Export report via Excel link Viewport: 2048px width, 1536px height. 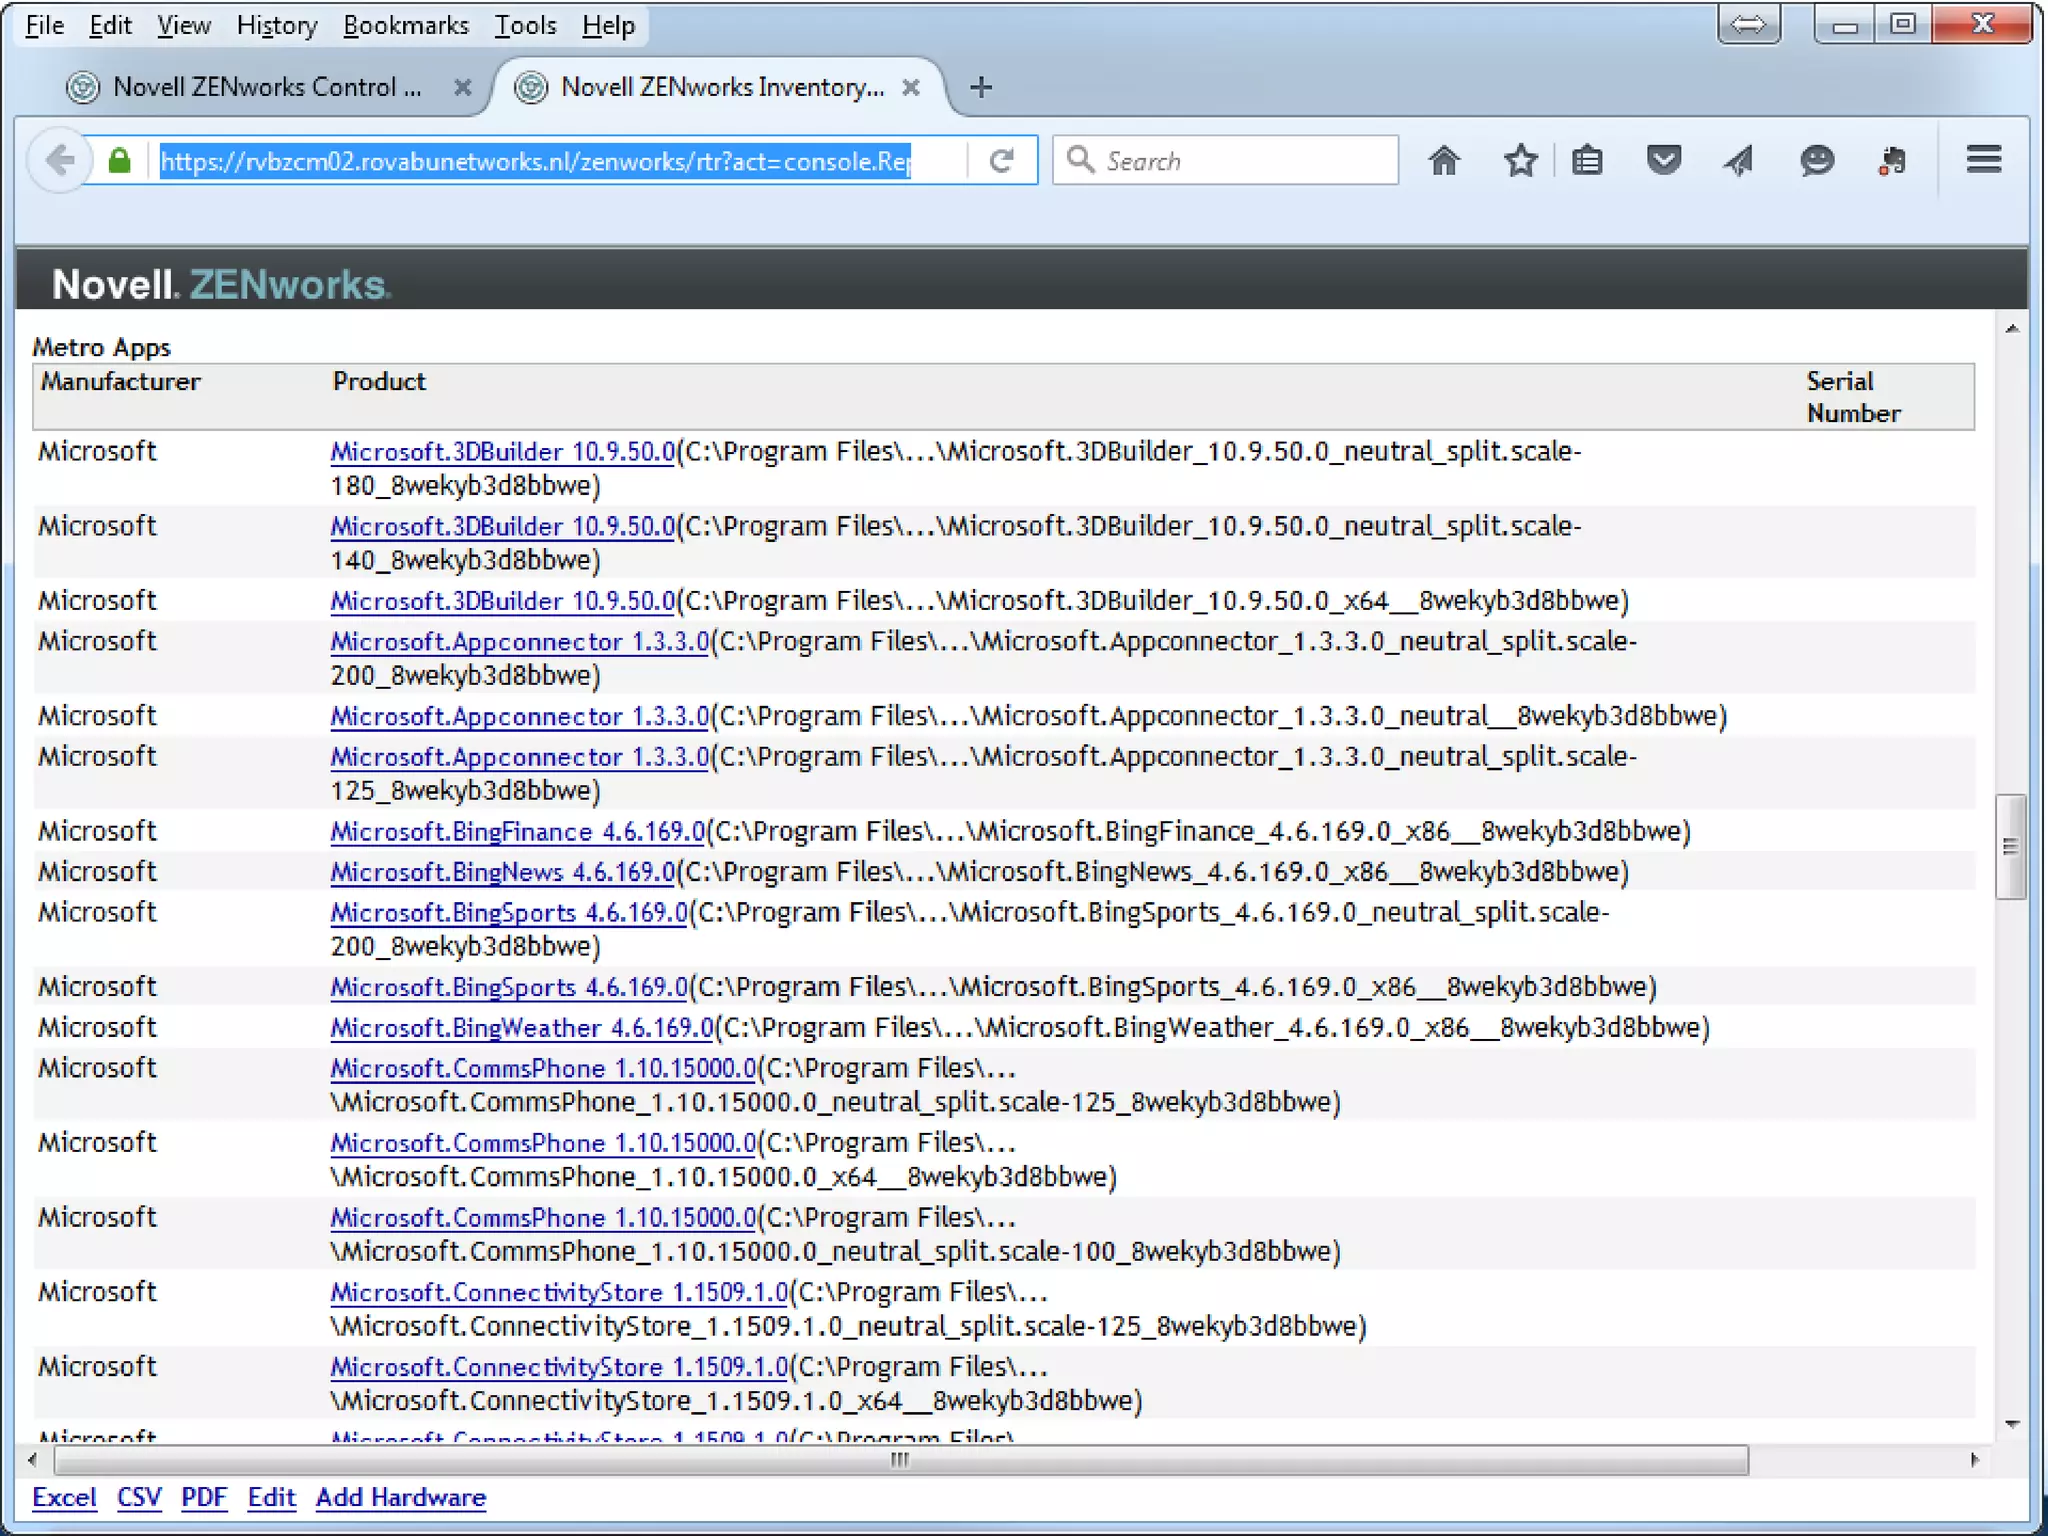(x=64, y=1497)
